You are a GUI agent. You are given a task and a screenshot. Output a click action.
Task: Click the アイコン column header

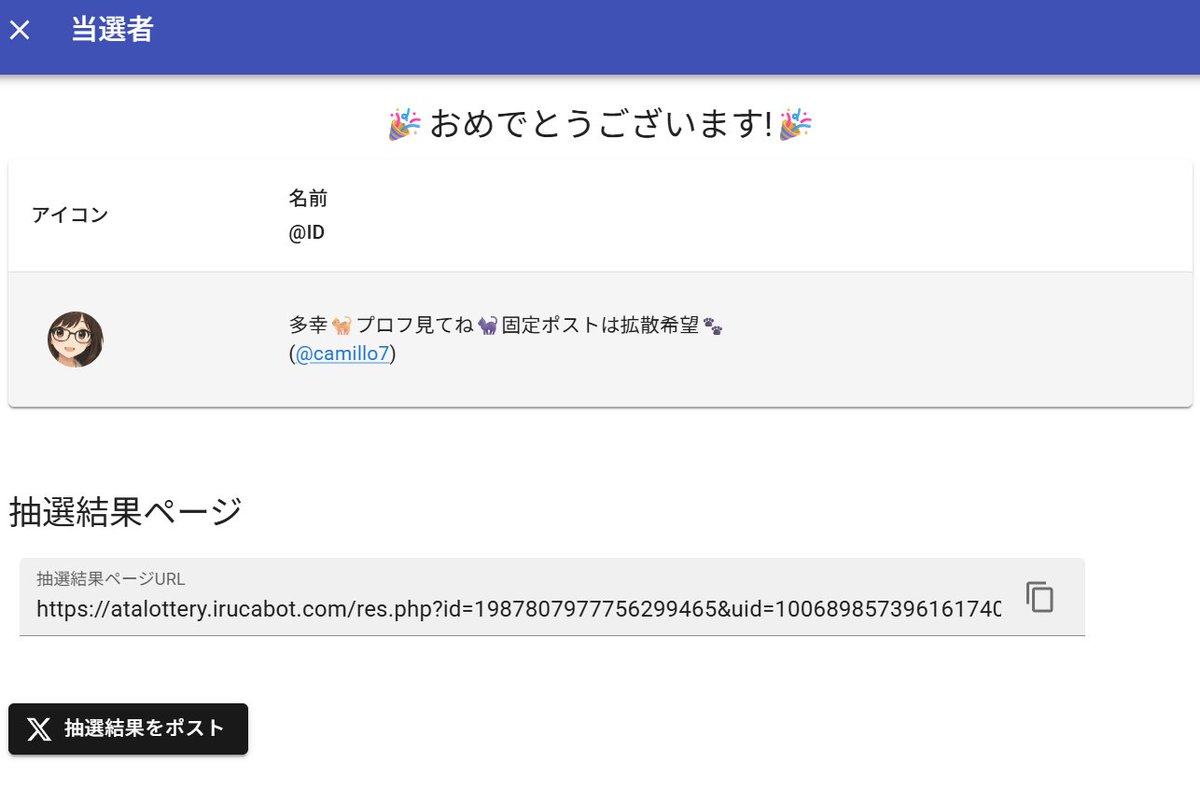coord(70,215)
